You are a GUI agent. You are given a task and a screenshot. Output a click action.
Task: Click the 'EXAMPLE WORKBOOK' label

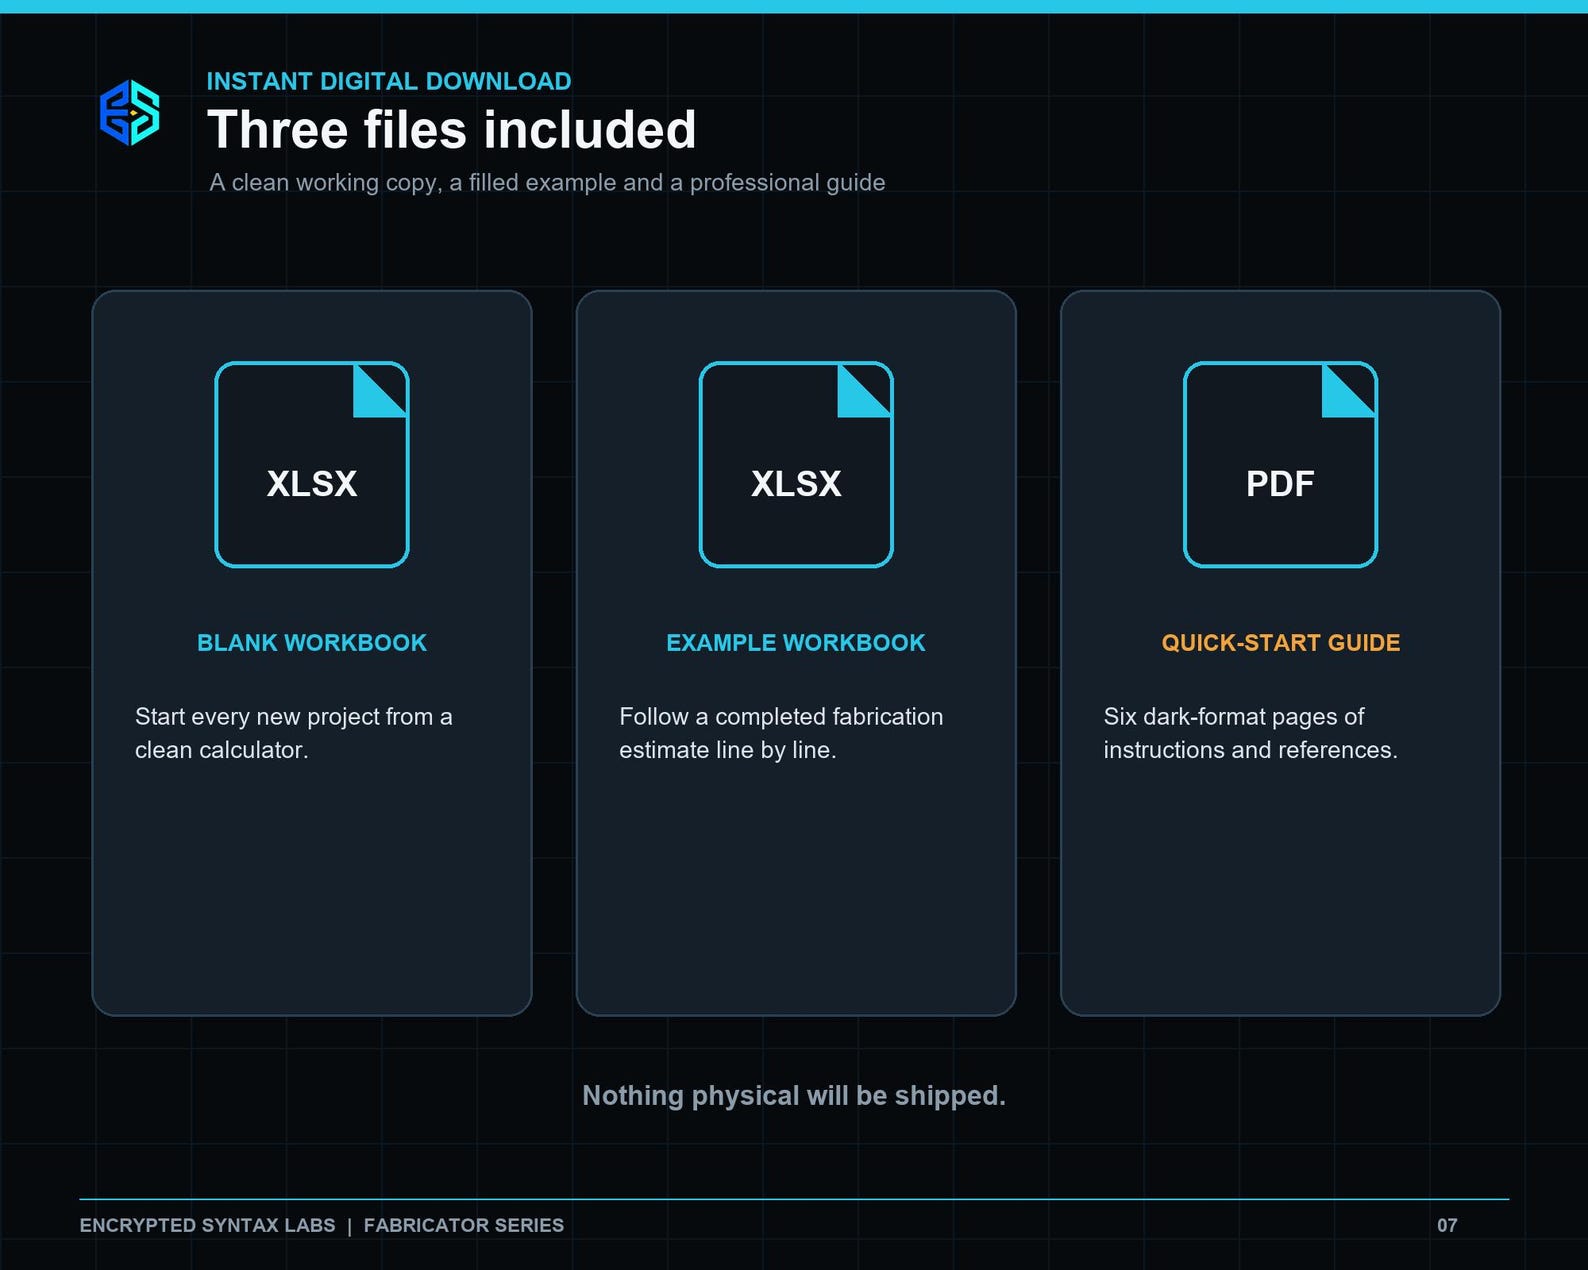coord(796,643)
